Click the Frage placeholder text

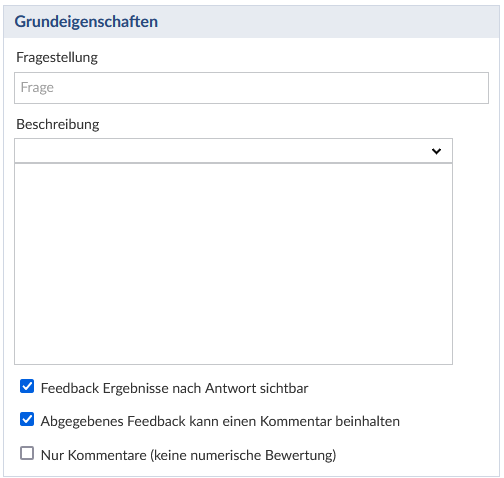[x=37, y=88]
